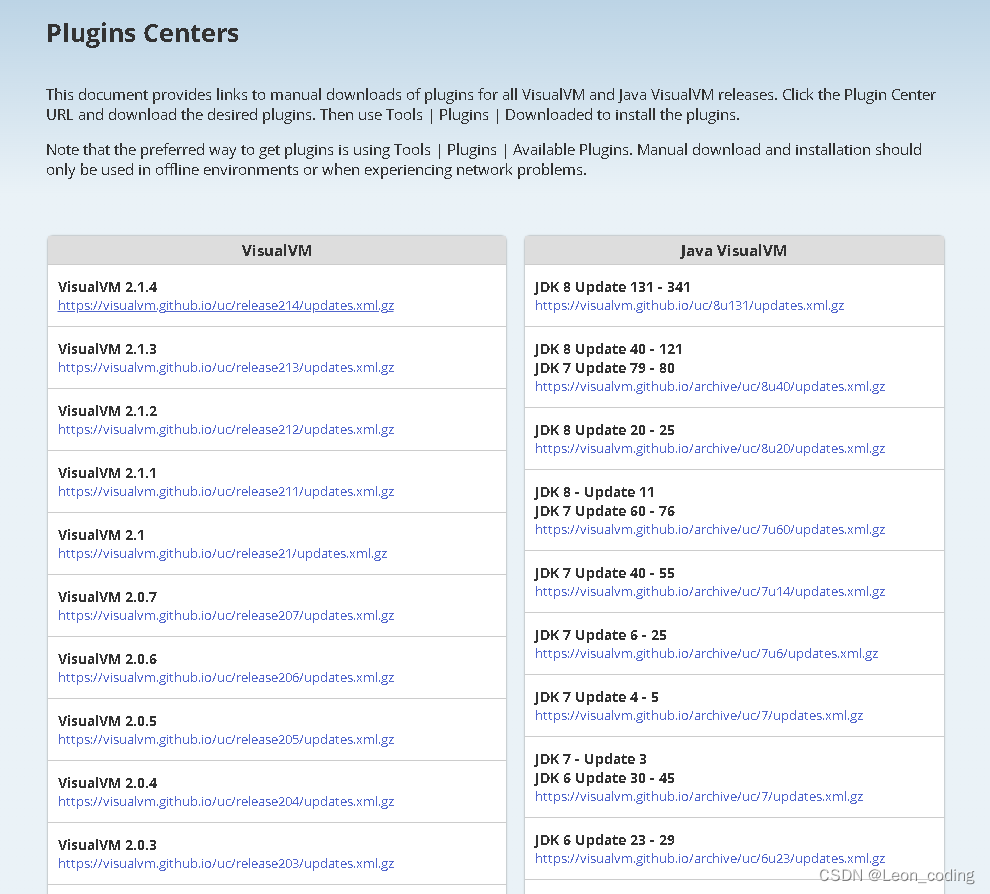Open the VisualVM 2.1 release21 updates link

[x=222, y=554]
